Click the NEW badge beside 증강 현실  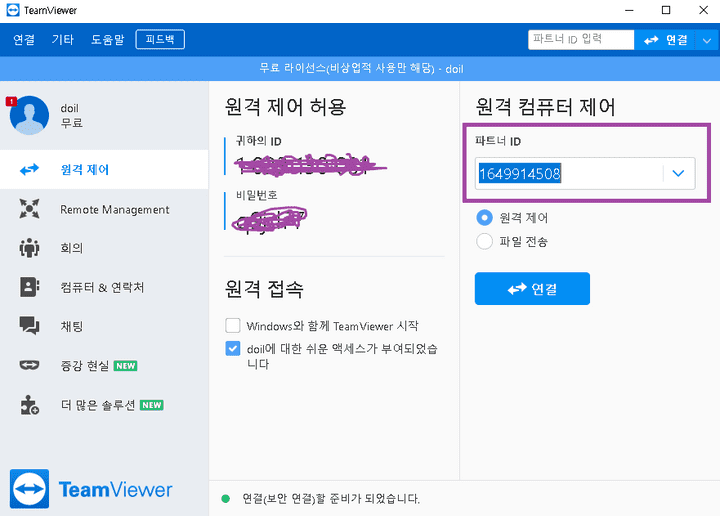[x=125, y=366]
